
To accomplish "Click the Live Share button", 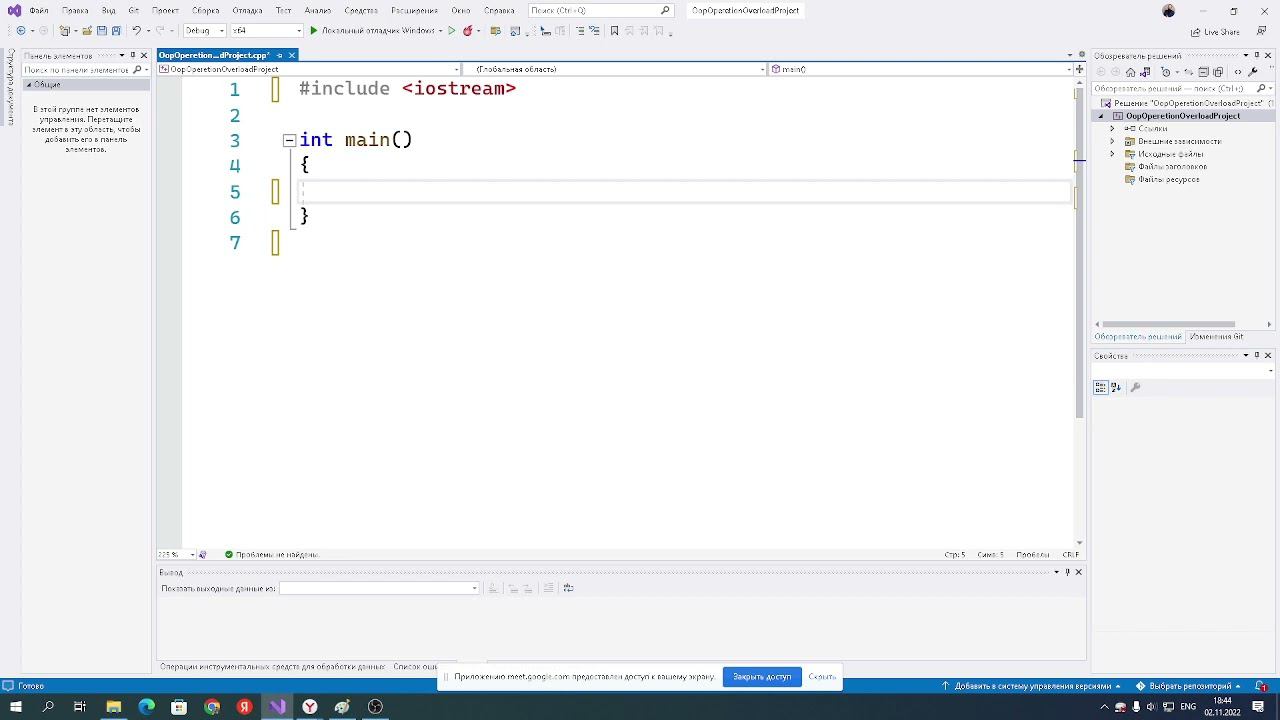I will (x=1214, y=31).
